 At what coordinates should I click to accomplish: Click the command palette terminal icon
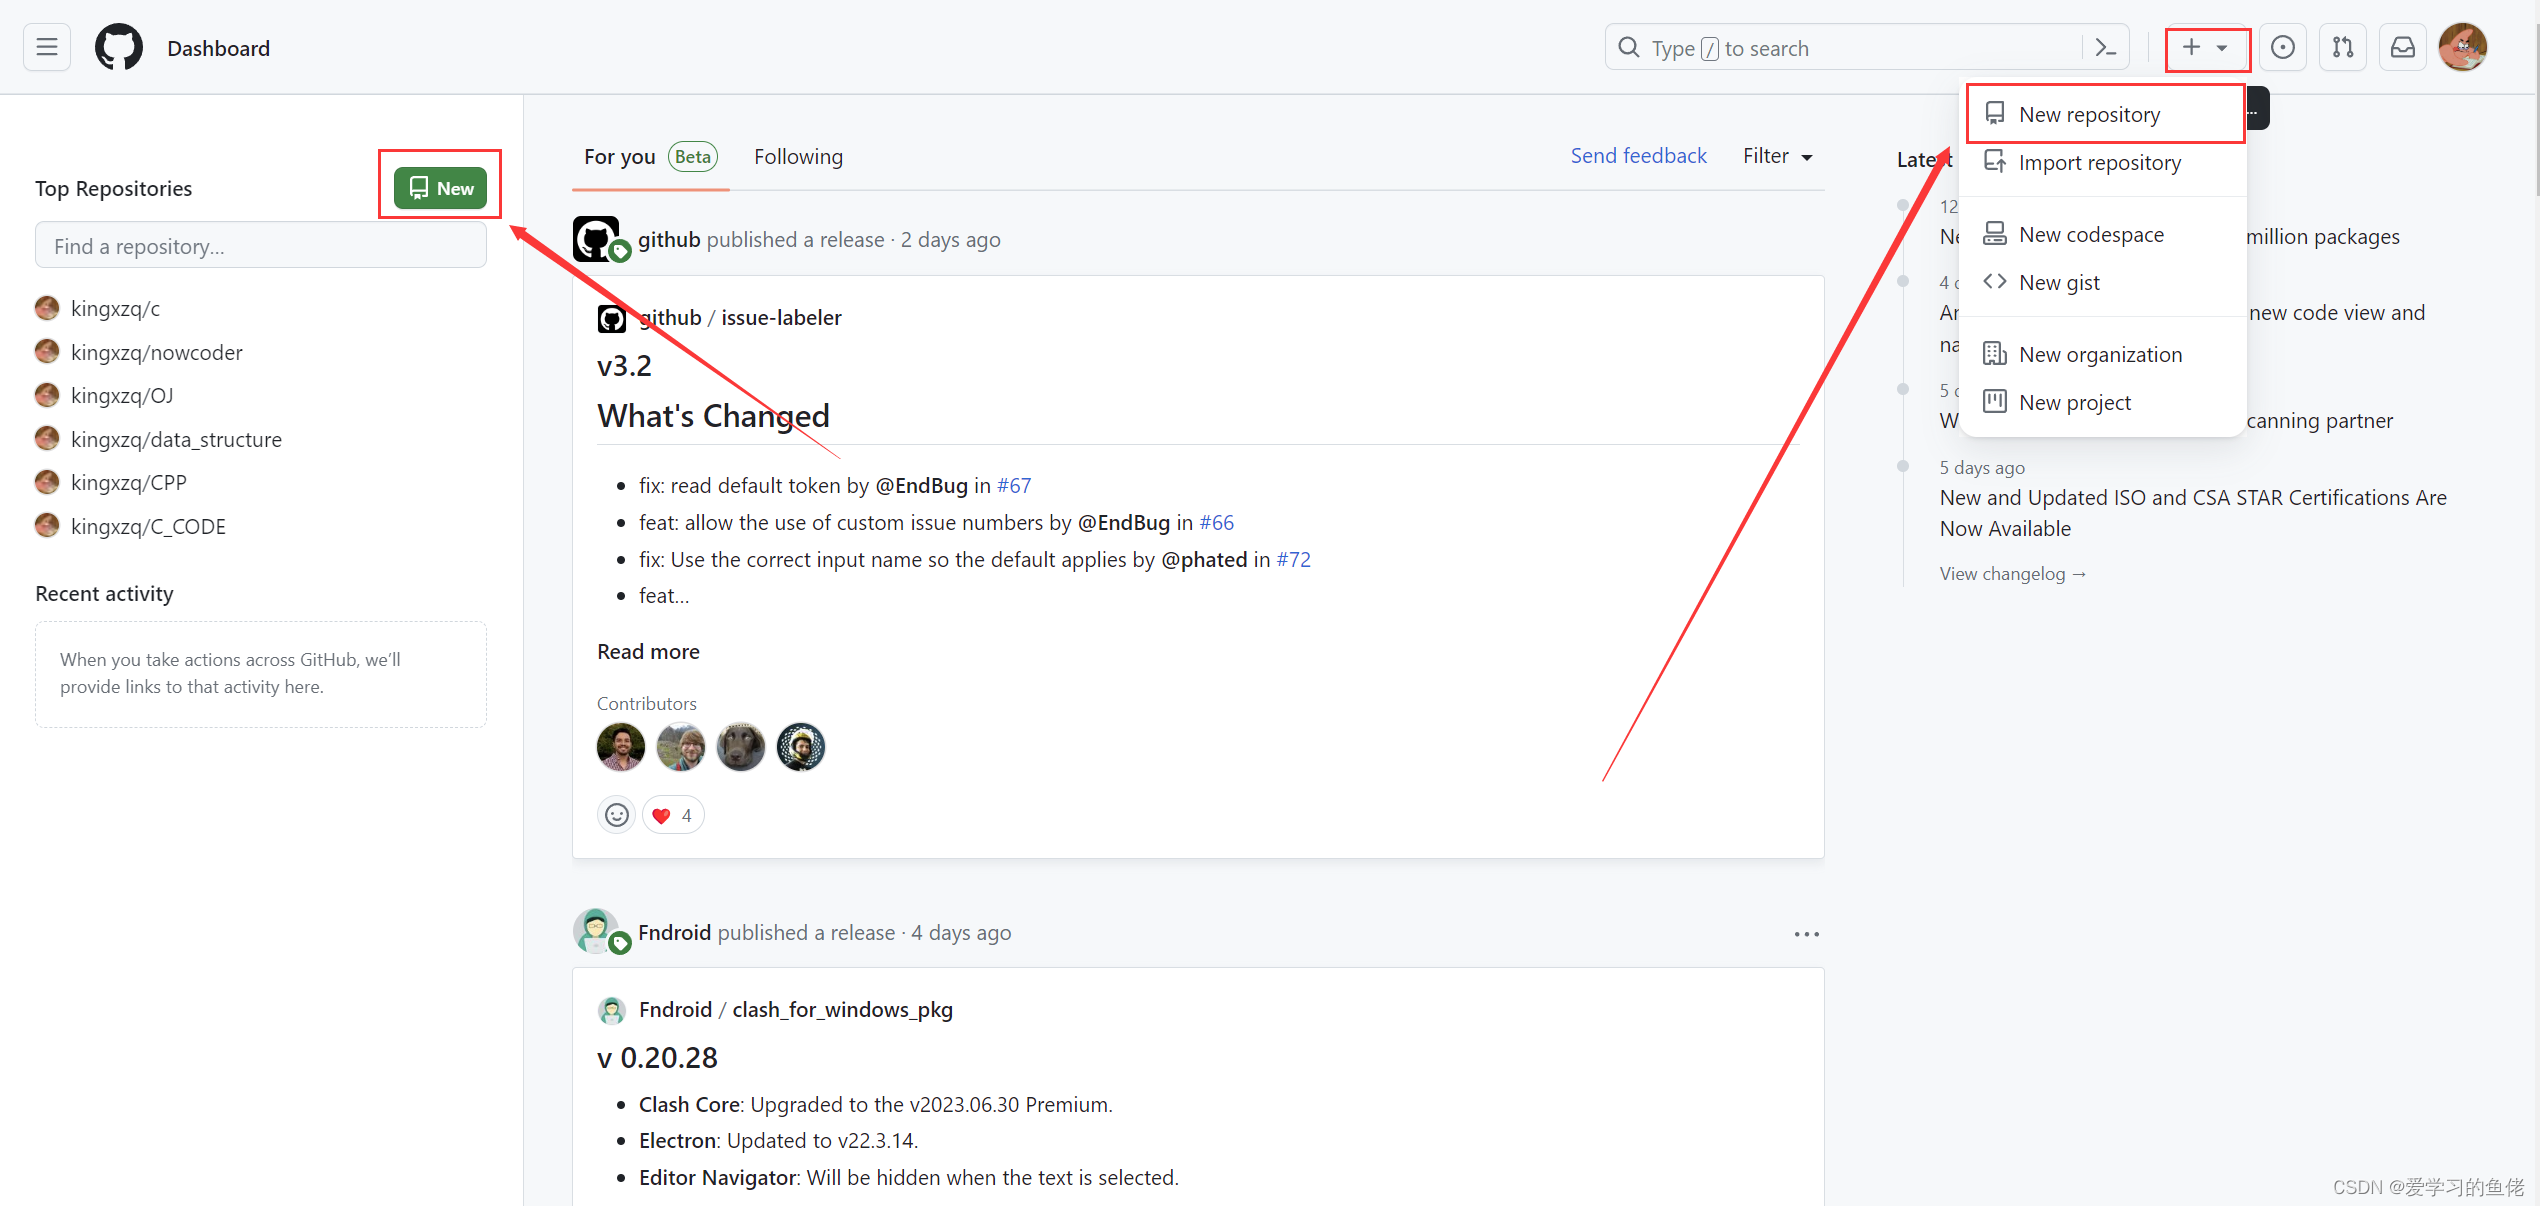tap(2104, 47)
